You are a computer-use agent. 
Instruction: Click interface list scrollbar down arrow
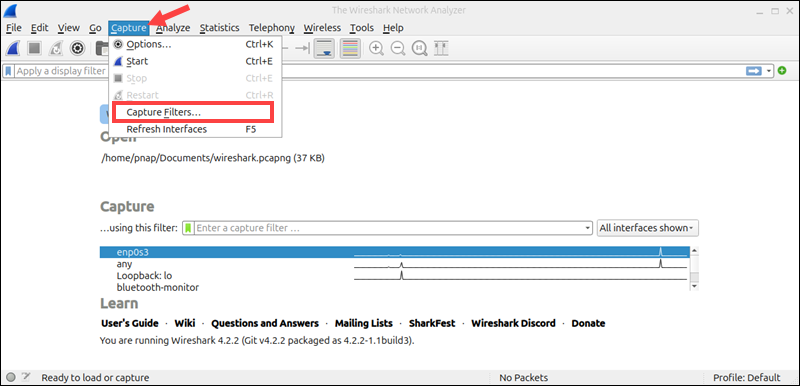click(694, 287)
